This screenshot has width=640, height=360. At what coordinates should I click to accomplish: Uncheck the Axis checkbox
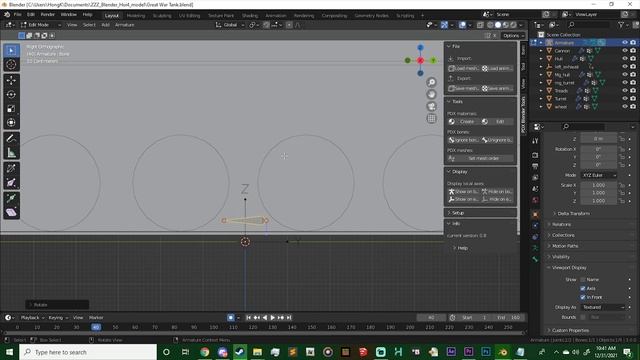(583, 289)
